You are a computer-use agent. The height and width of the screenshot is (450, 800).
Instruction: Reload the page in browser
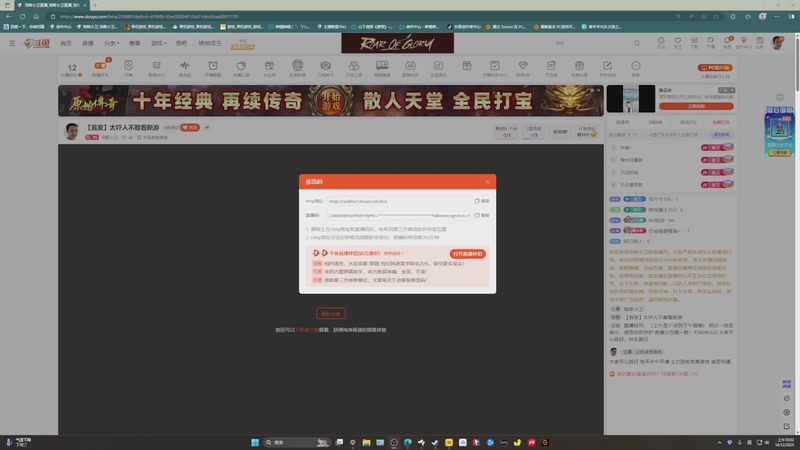point(22,16)
